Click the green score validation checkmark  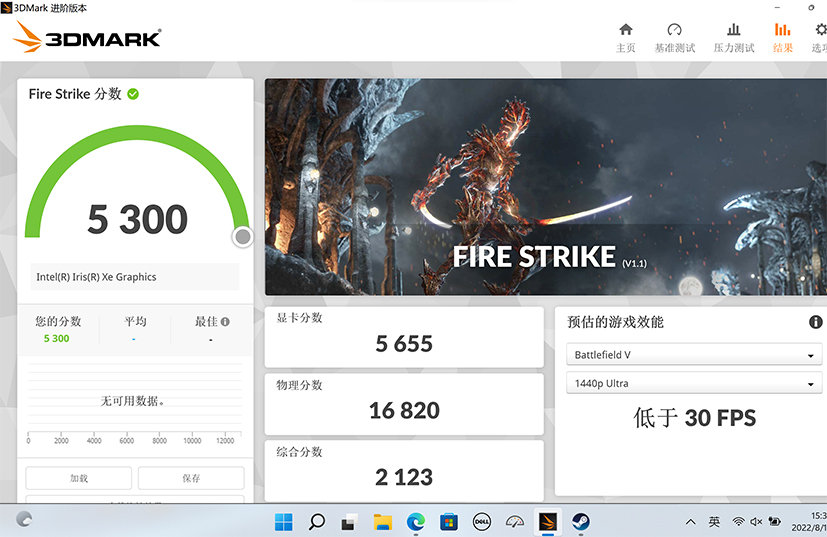click(x=133, y=94)
